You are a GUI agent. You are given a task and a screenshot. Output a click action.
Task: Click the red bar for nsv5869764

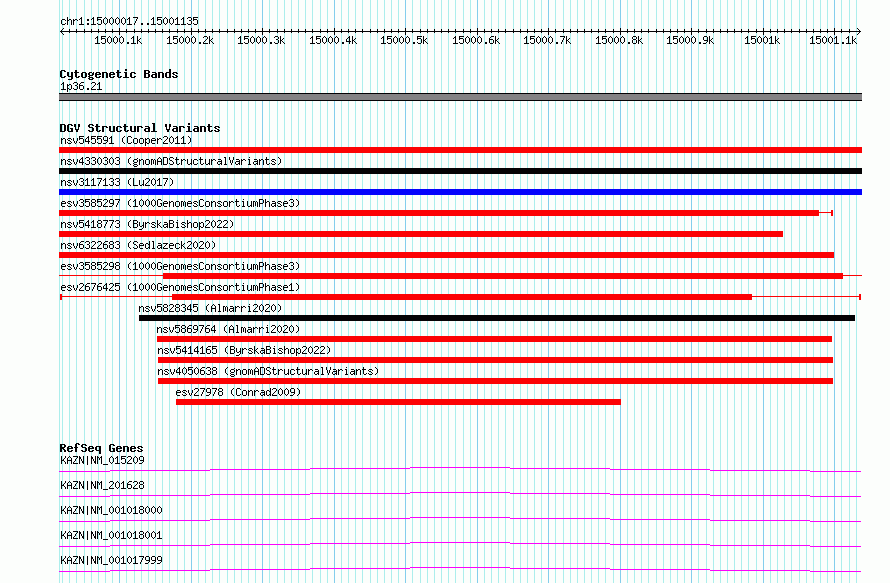pos(494,339)
